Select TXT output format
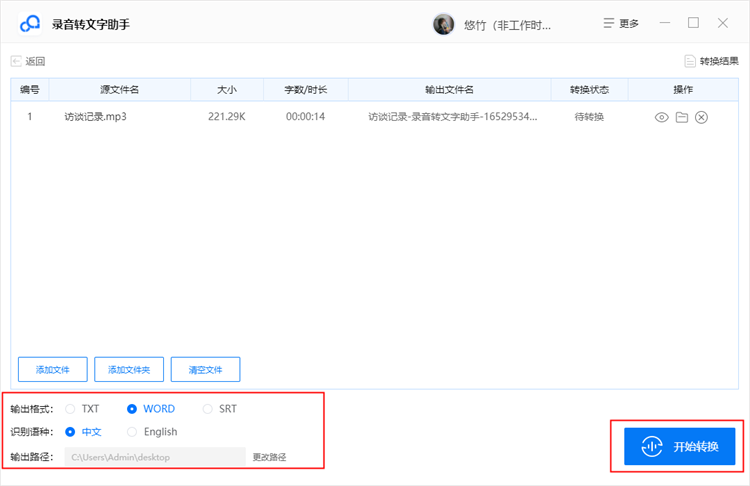750x486 pixels. [x=82, y=409]
